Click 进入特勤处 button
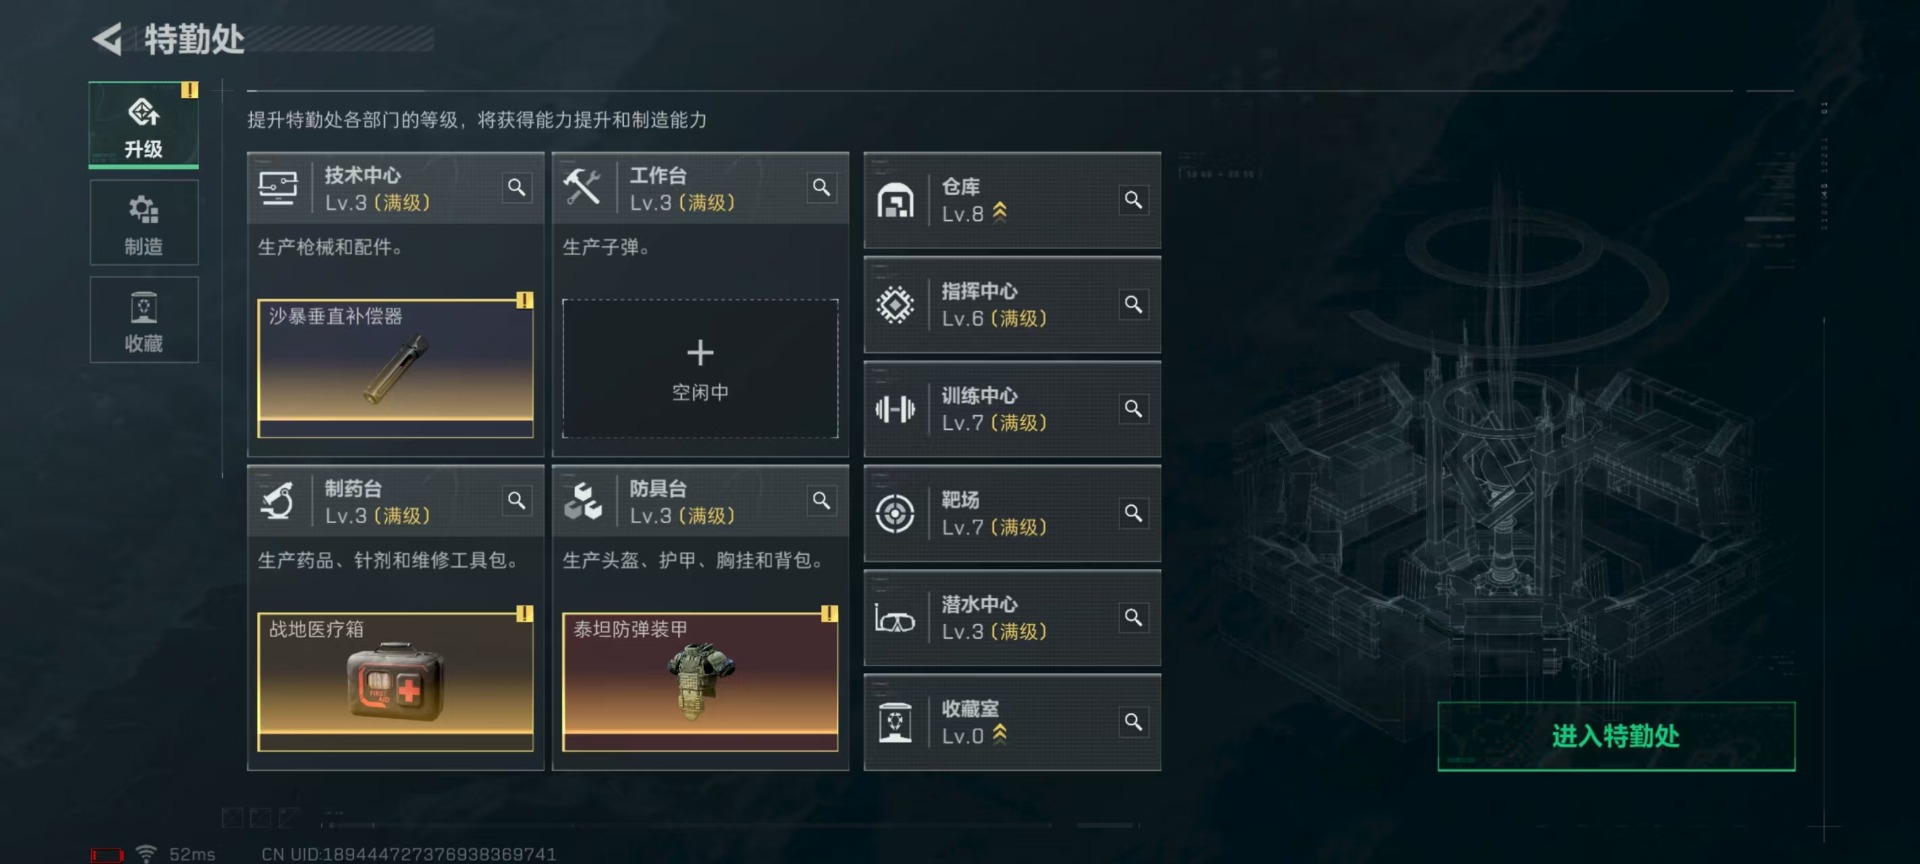Screen dimensions: 1920x864 pyautogui.click(x=1616, y=736)
